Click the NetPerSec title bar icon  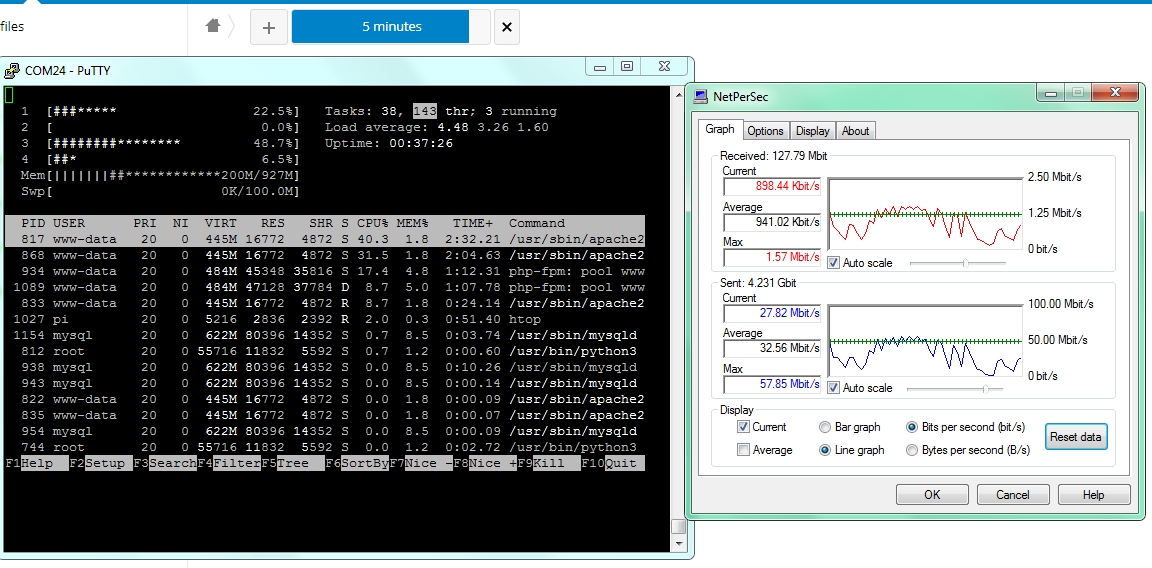point(700,96)
